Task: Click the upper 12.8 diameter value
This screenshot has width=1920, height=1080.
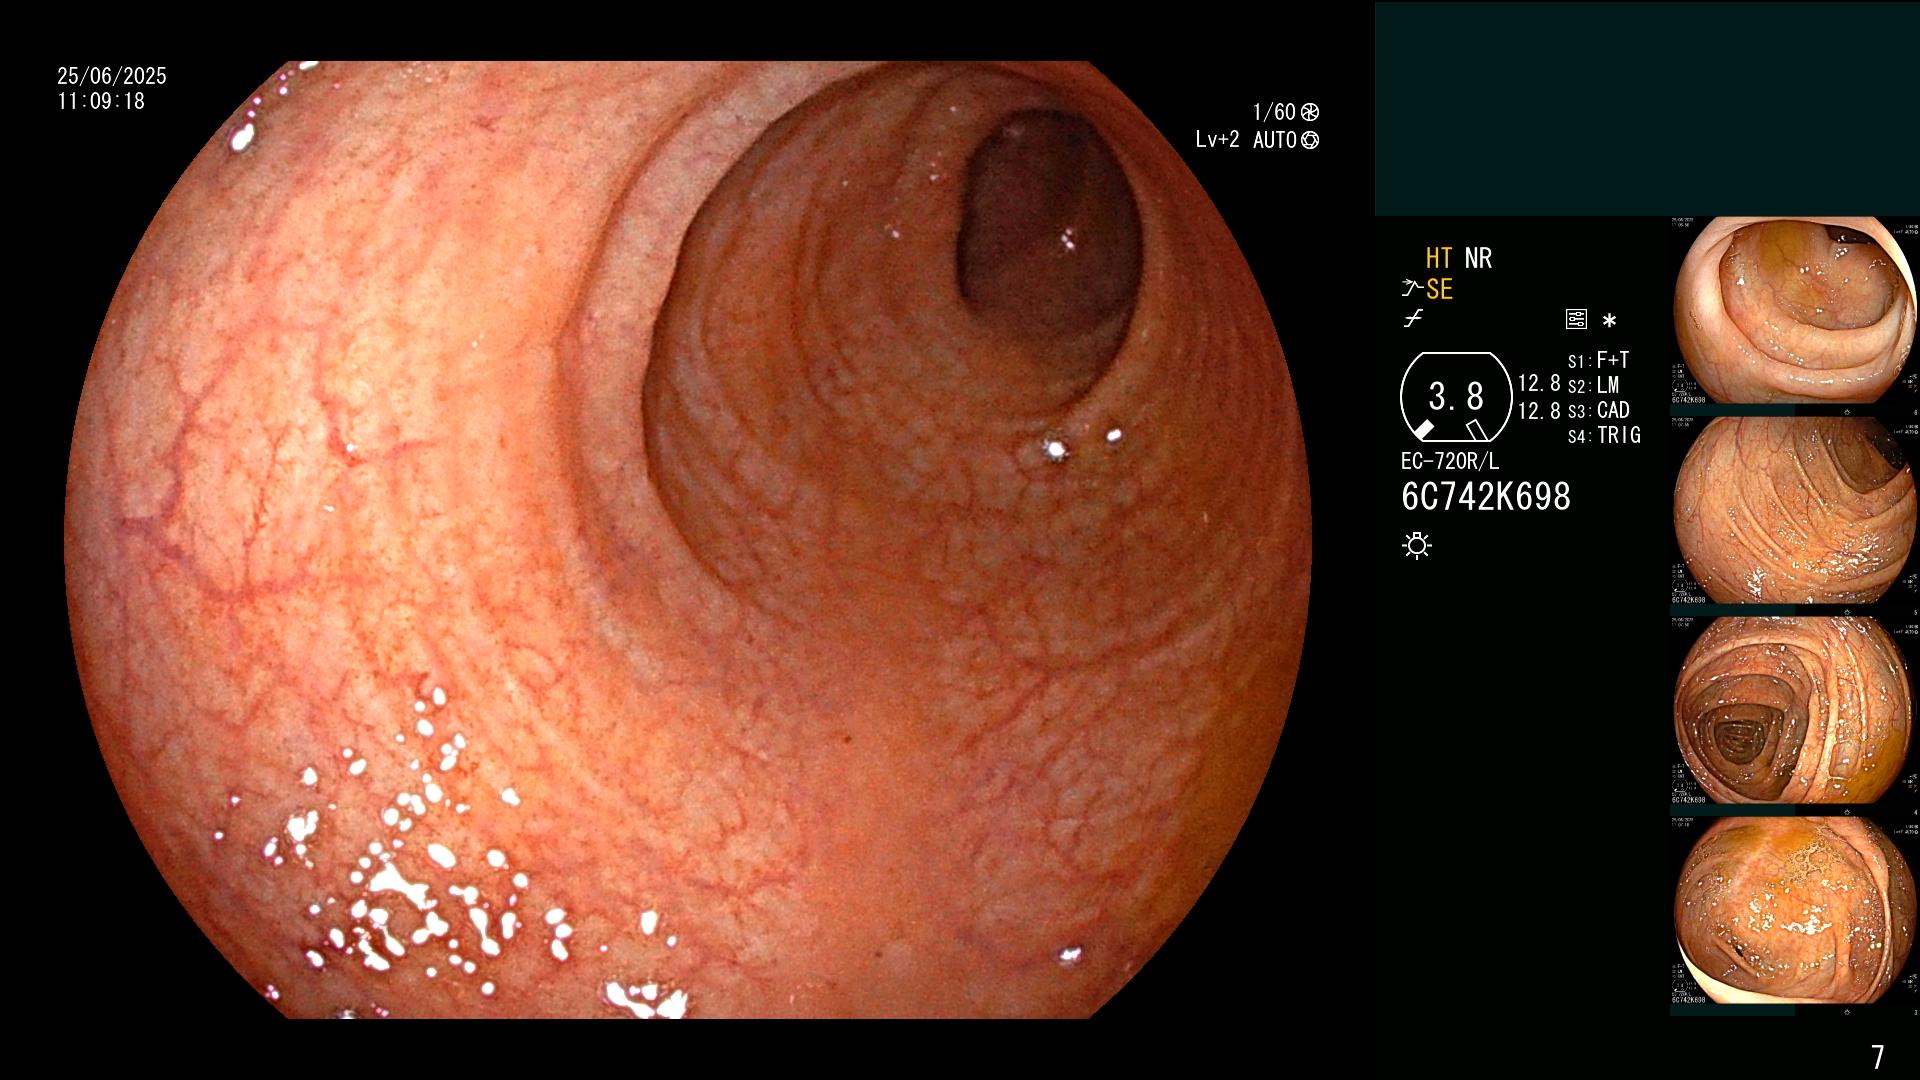Action: (1539, 383)
